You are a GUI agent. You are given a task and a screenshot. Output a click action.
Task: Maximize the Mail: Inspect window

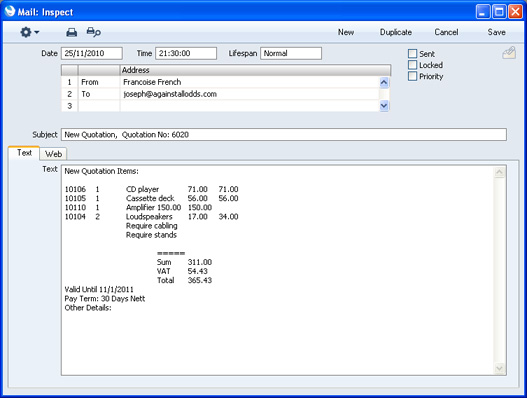499,12
